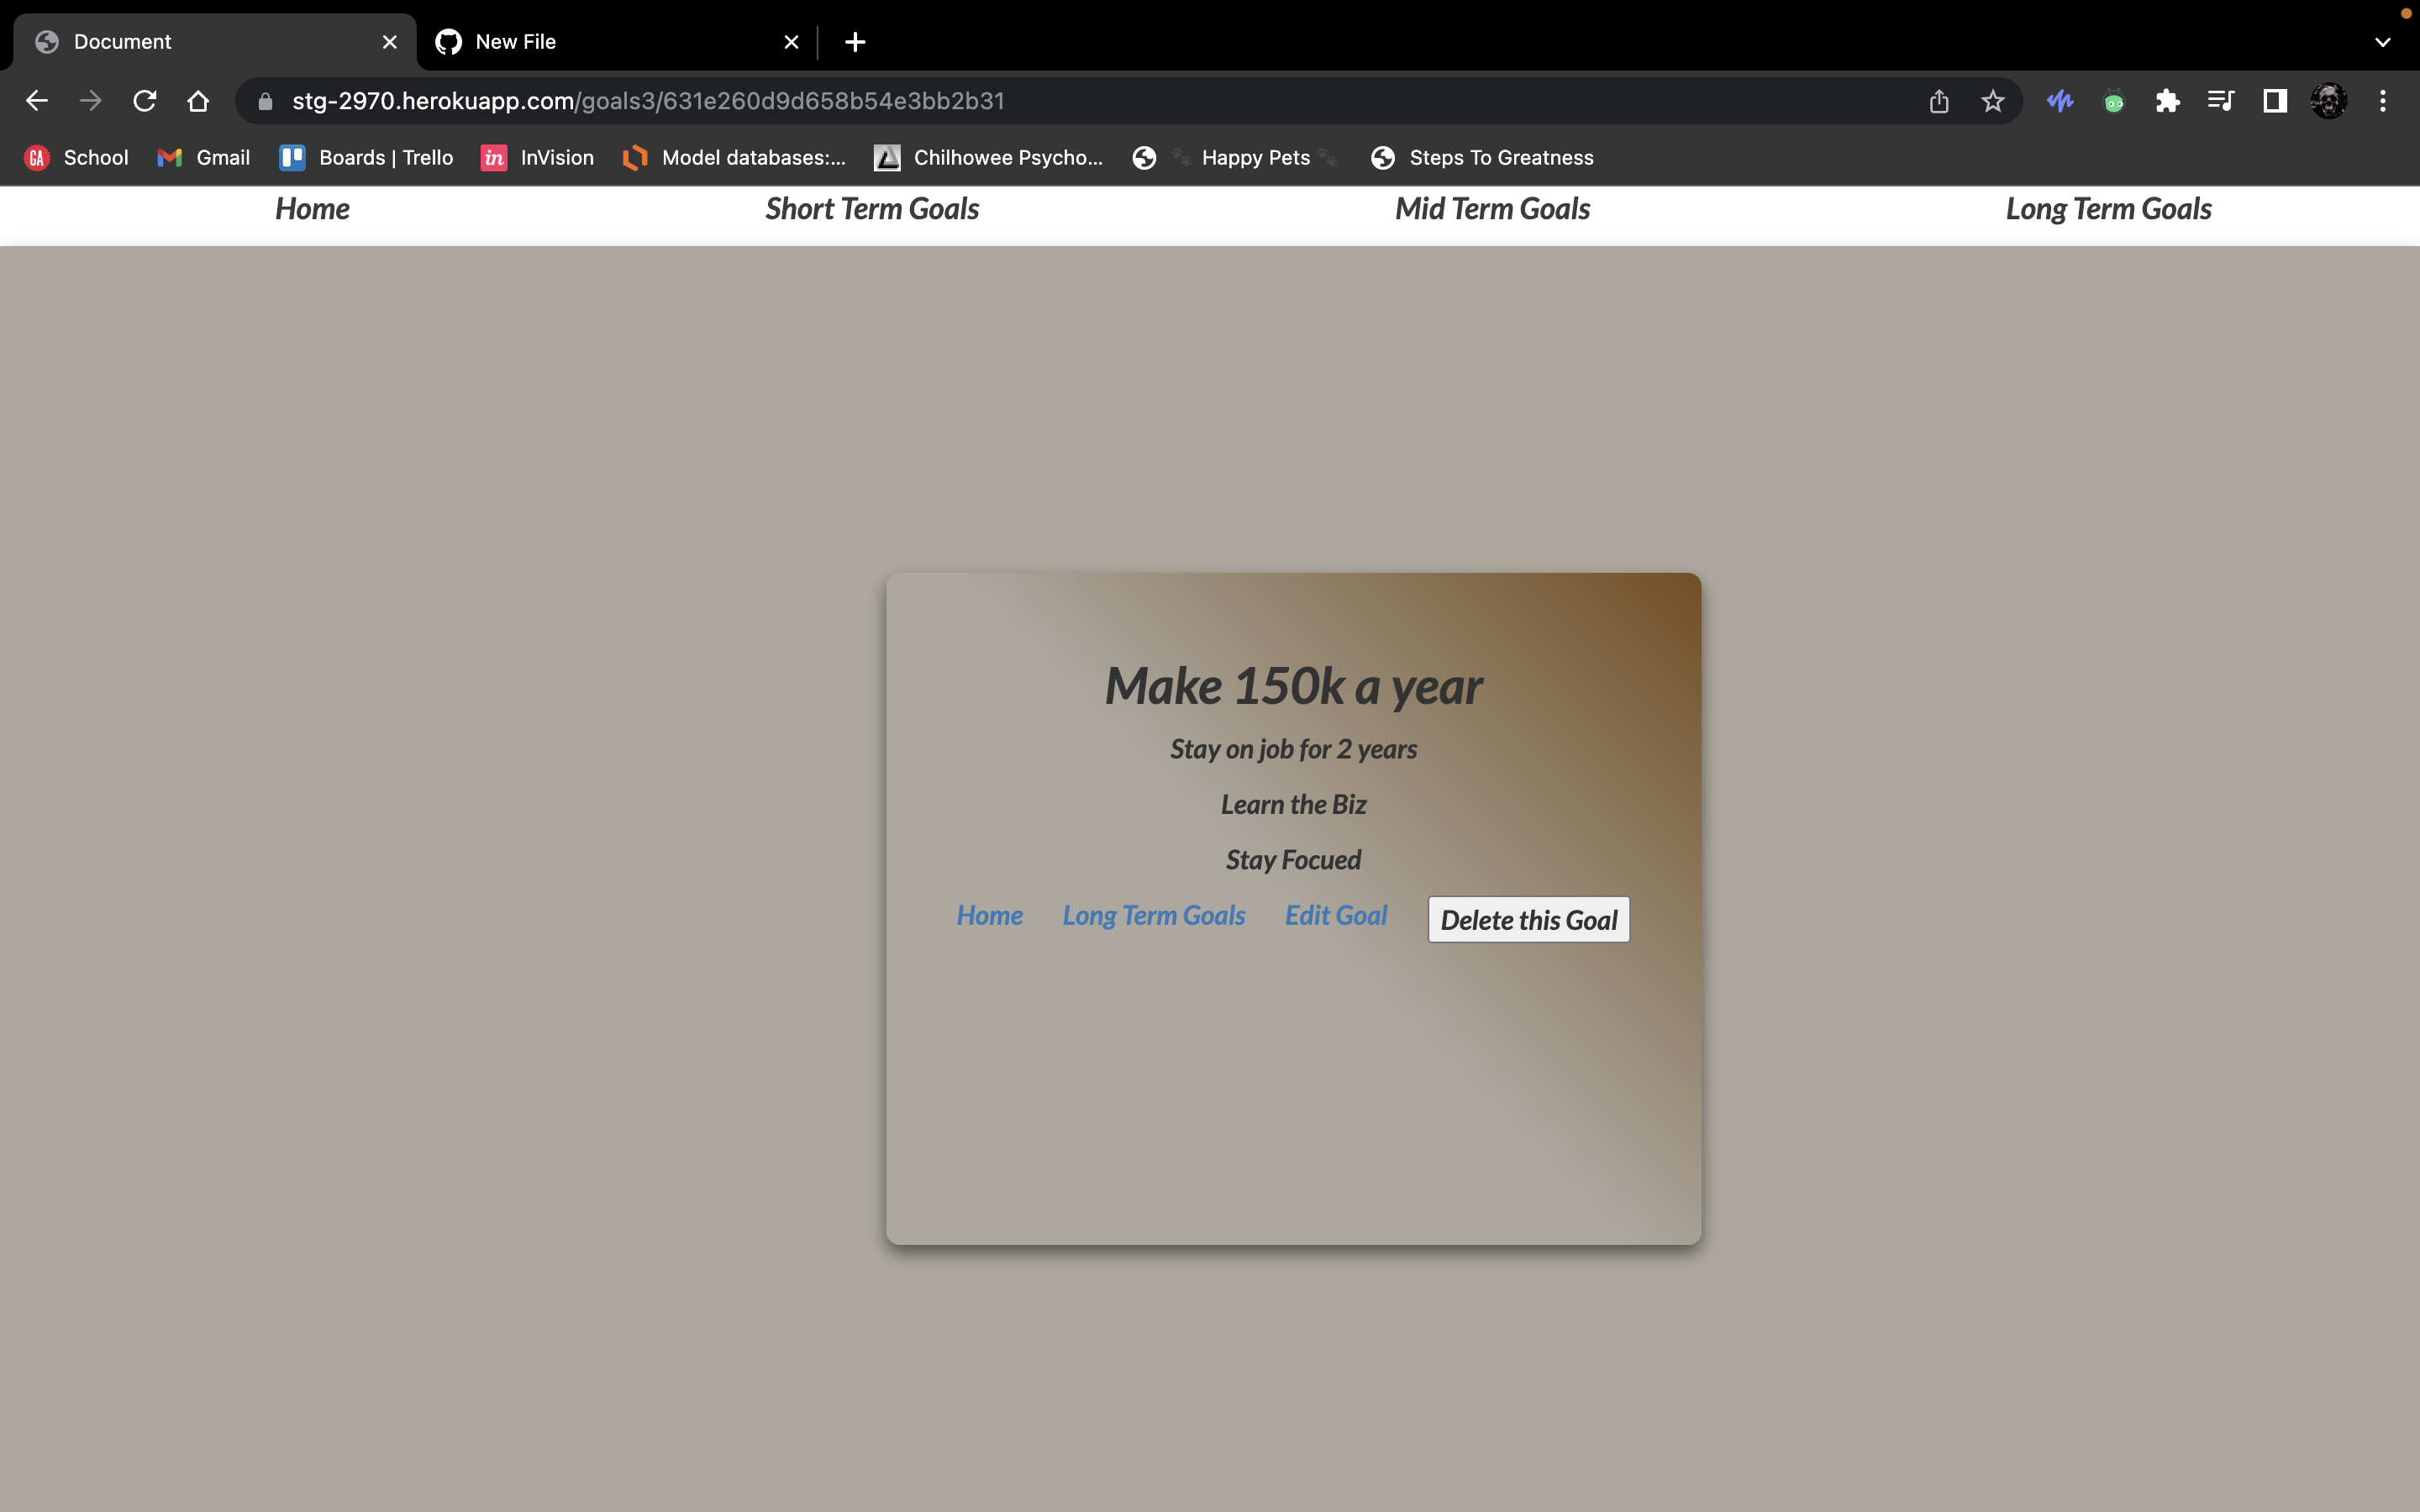Navigate back using the browser back arrow
This screenshot has height=1512, width=2420.
click(x=37, y=100)
